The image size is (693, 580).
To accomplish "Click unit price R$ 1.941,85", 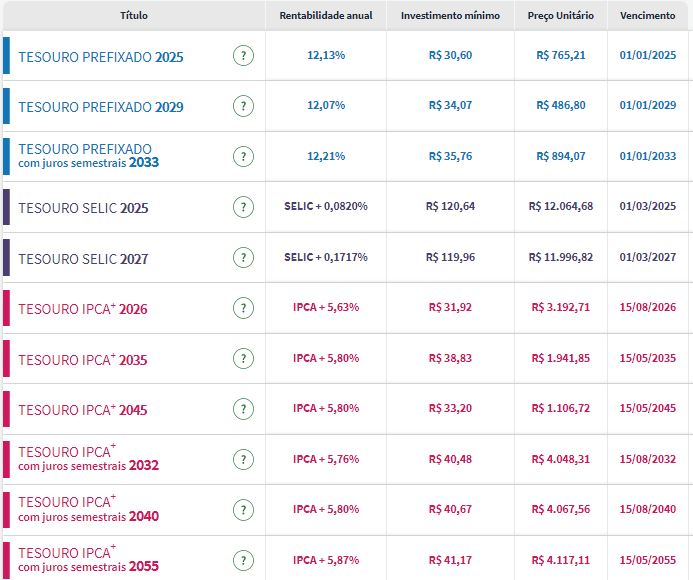I will tap(561, 358).
